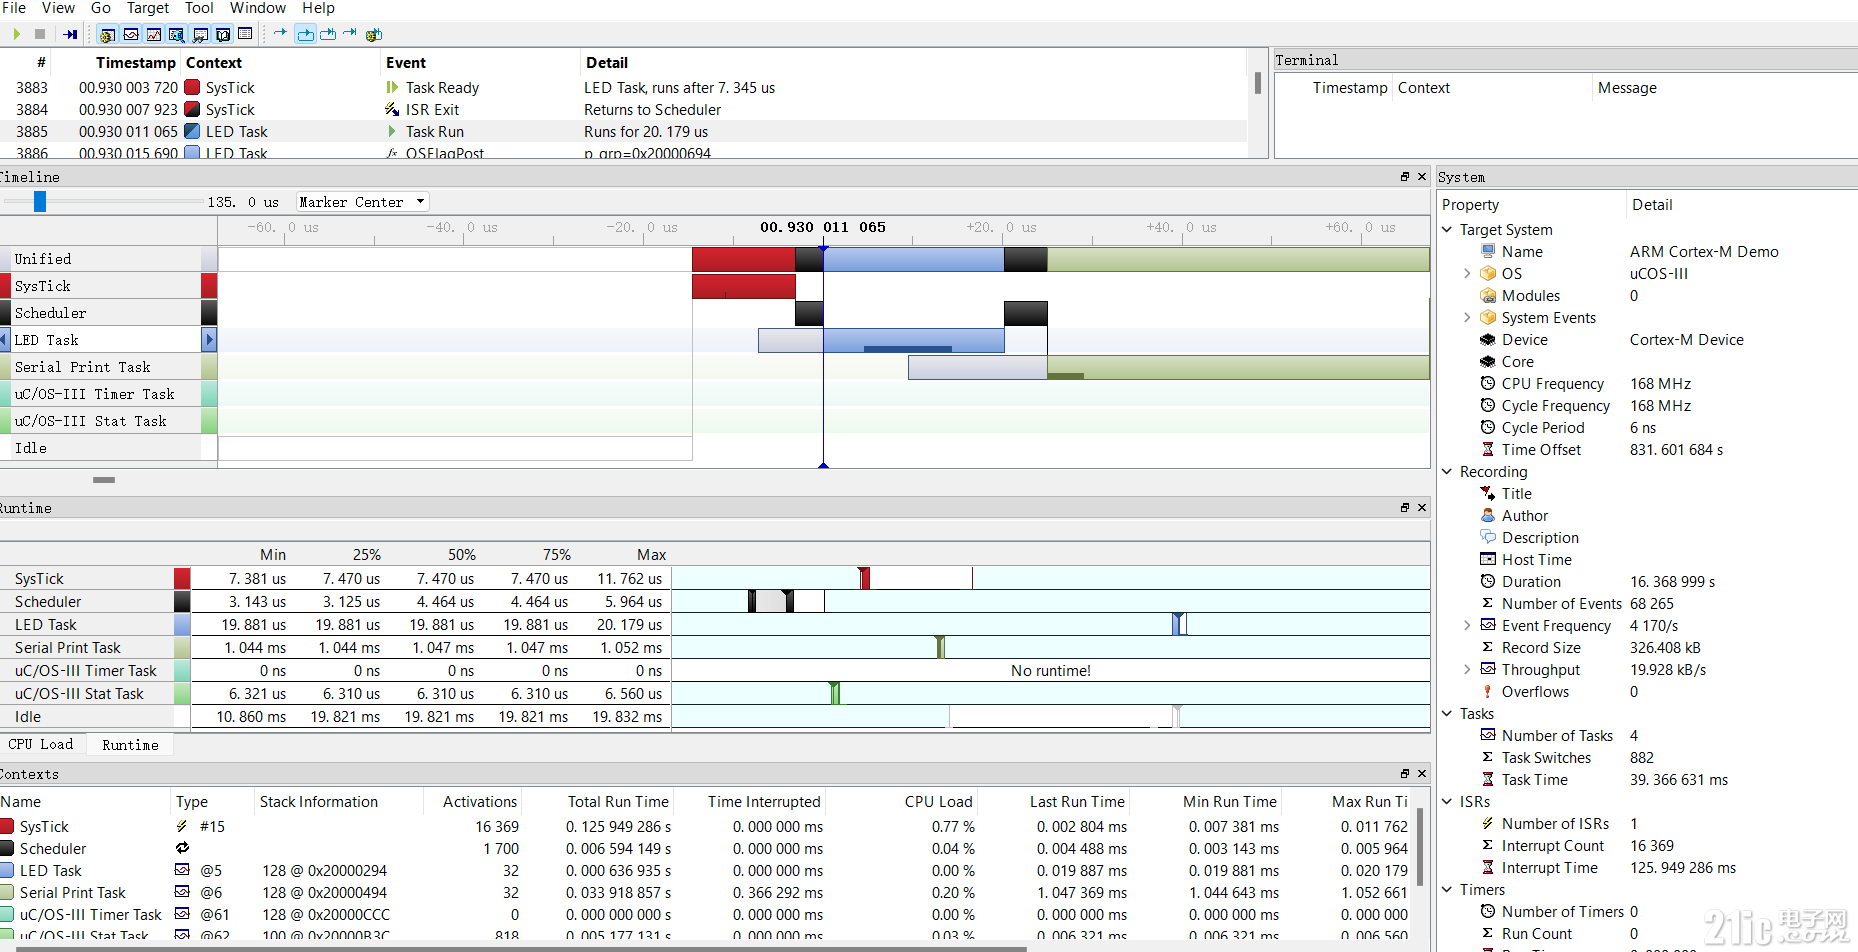Screen dimensions: 1858x952
Task: Click the timeline zoom slider handle
Action: click(40, 202)
